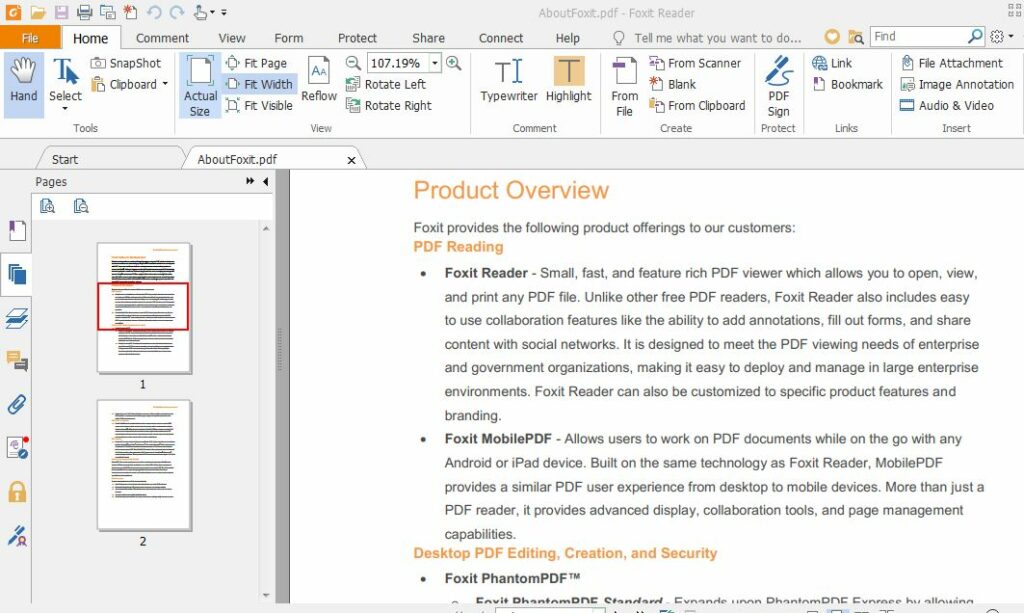Click the Print icon in quick access
Screen dimensions: 1024x613
(x=84, y=12)
